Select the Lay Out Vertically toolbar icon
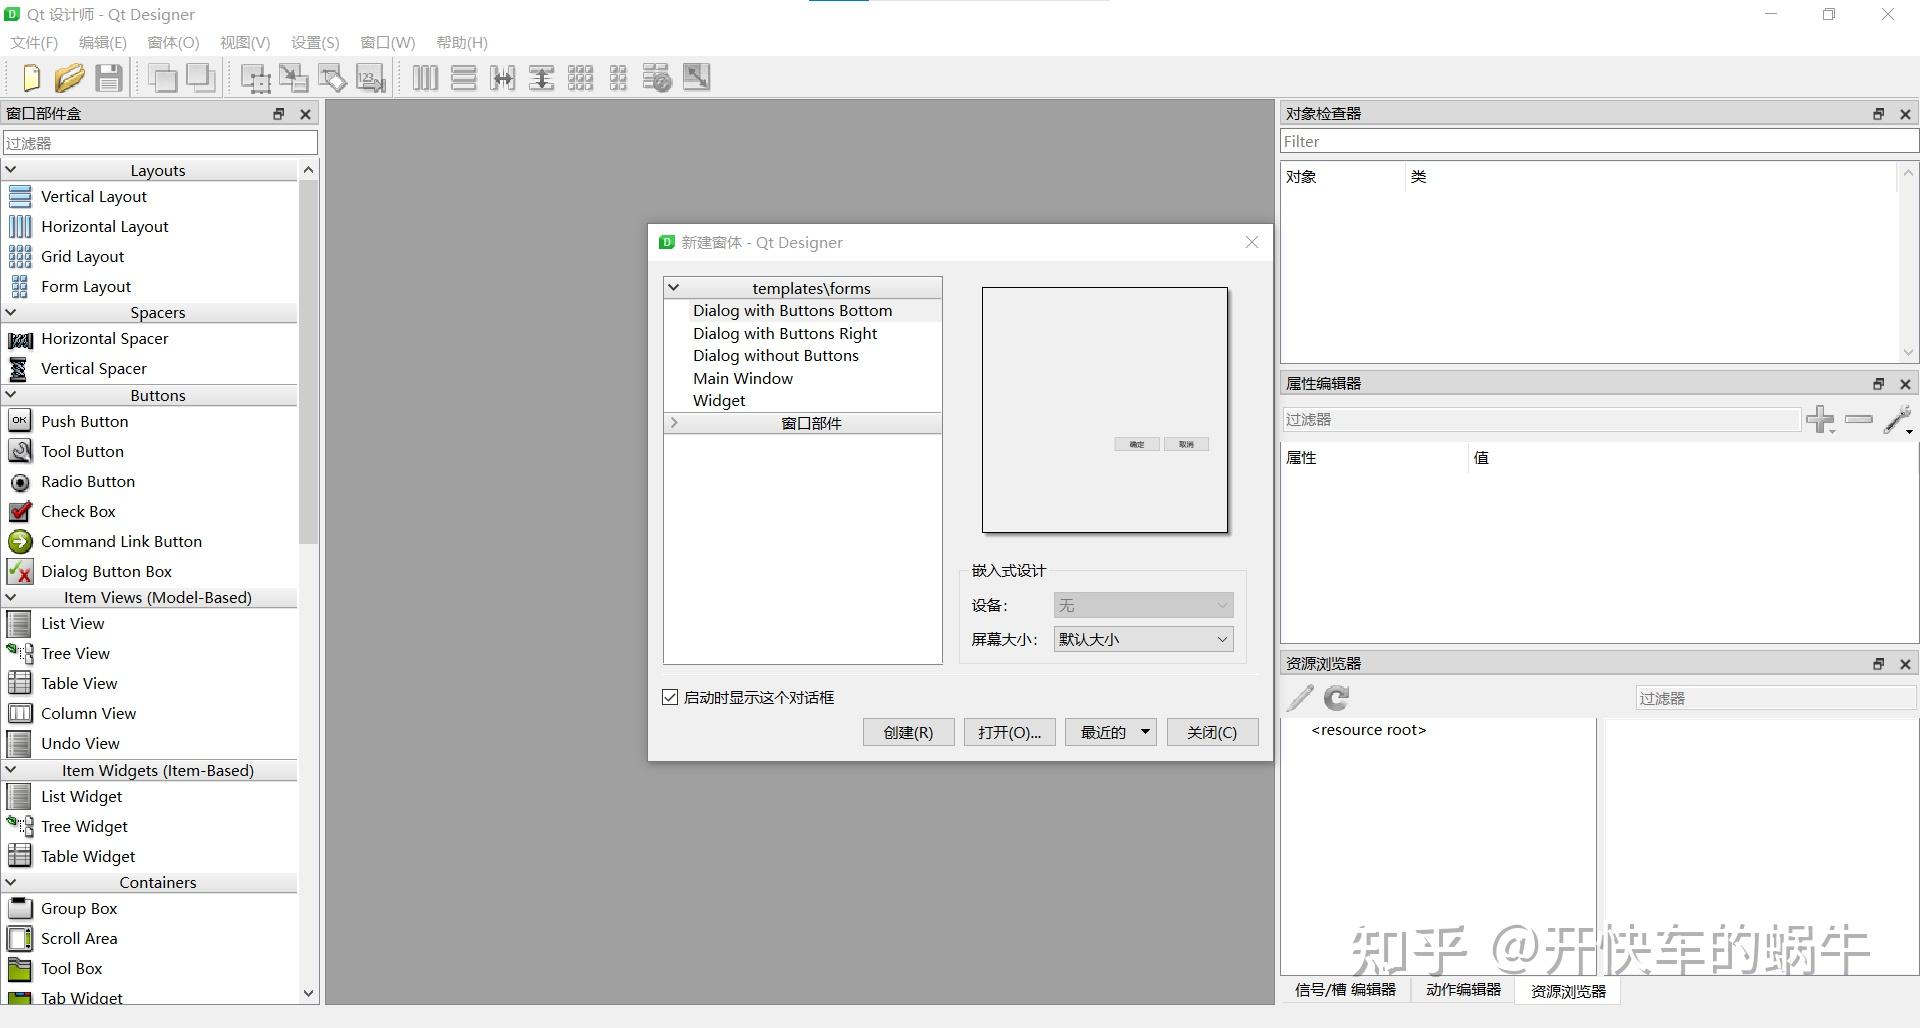The height and width of the screenshot is (1028, 1920). (463, 77)
